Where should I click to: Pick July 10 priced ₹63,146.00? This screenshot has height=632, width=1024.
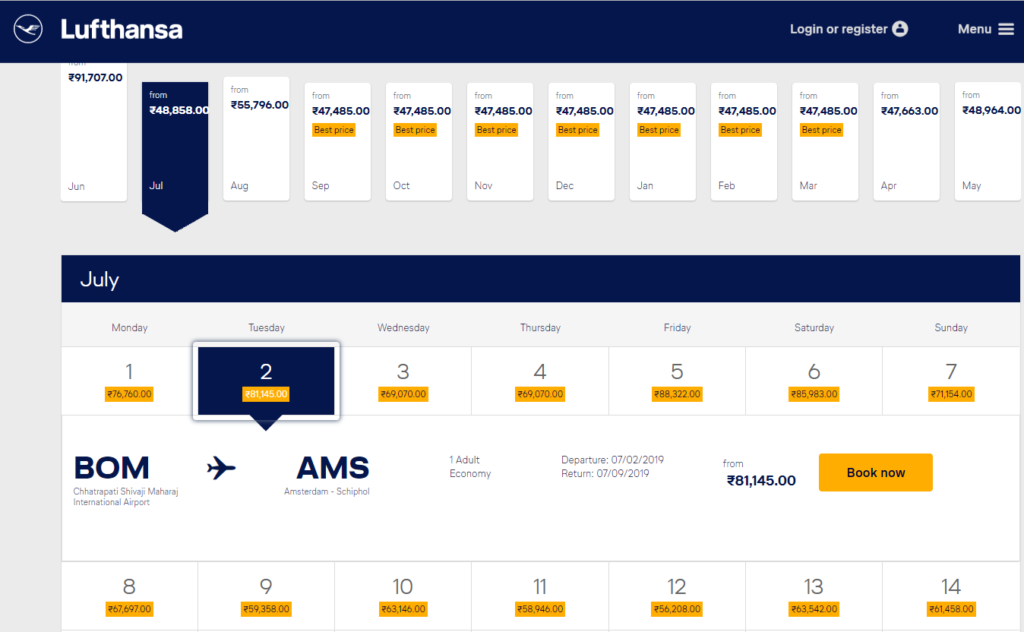coord(403,596)
